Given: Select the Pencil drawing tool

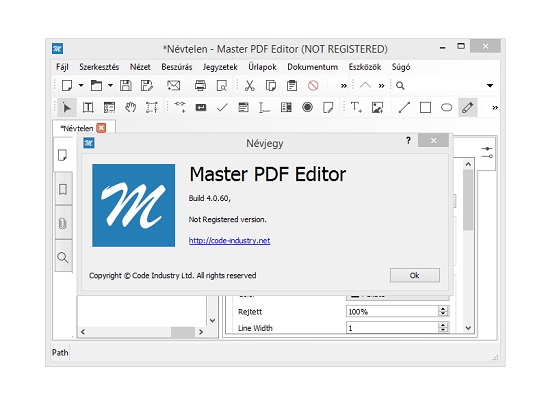Looking at the screenshot, I should click(468, 107).
